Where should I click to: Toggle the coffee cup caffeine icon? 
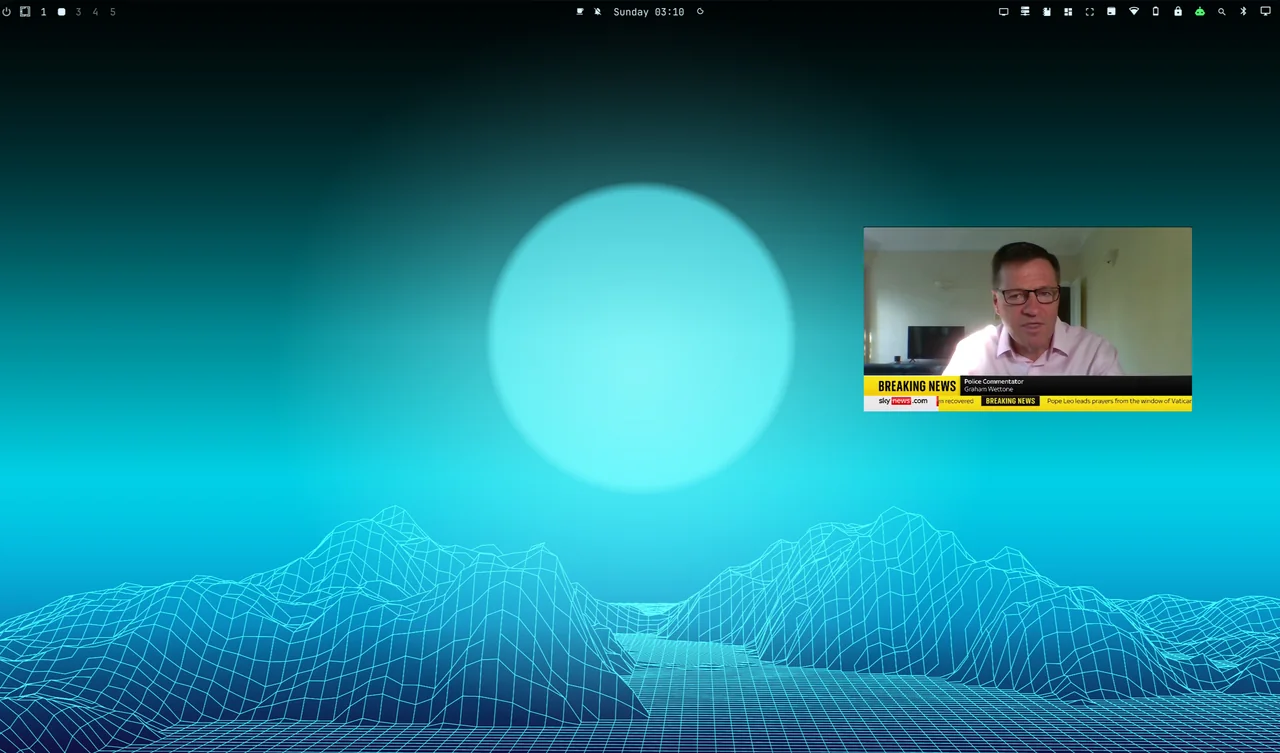click(580, 12)
